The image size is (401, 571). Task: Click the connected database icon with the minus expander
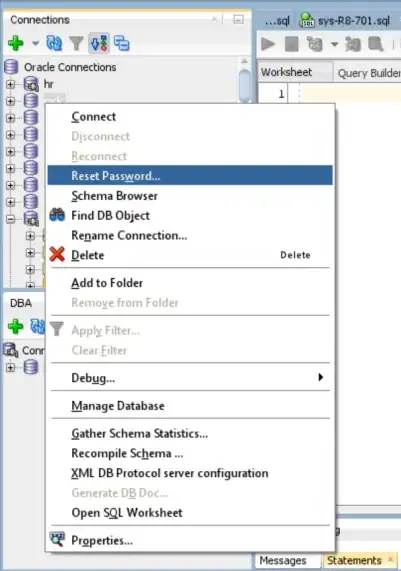click(x=31, y=219)
